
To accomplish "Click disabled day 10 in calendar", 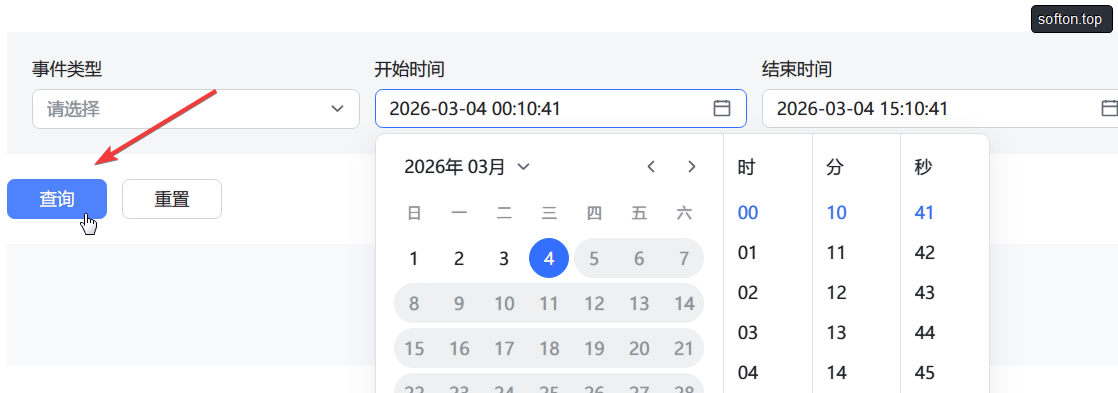I will (x=503, y=304).
